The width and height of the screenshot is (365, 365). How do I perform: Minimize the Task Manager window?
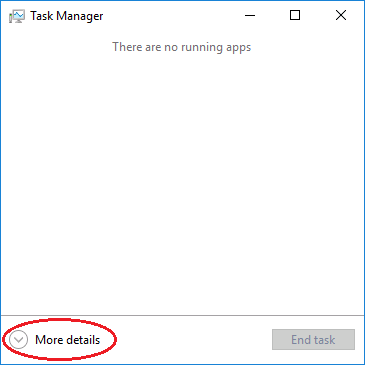pos(250,15)
